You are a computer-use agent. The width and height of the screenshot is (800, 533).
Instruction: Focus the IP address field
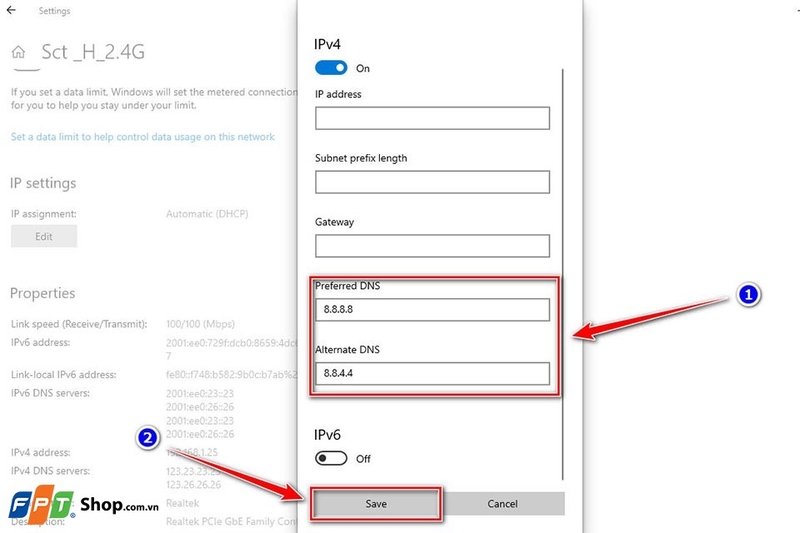point(432,118)
